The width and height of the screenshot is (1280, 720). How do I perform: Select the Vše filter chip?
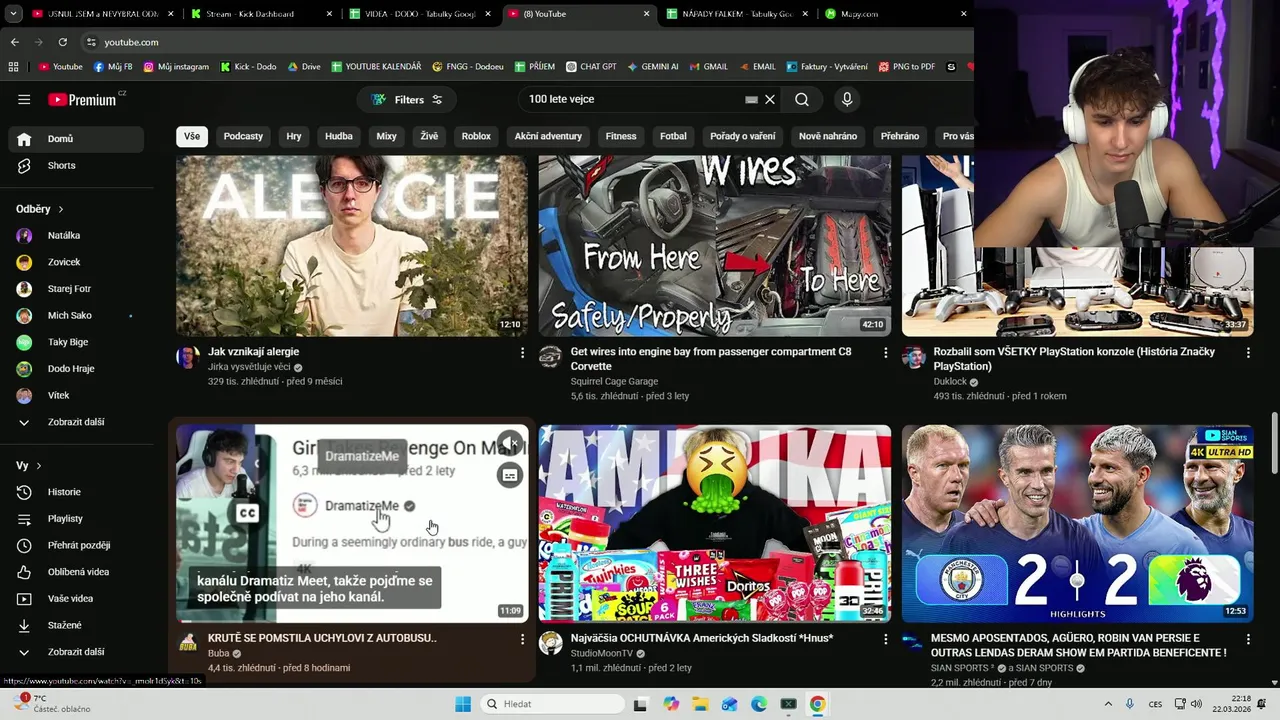click(192, 136)
